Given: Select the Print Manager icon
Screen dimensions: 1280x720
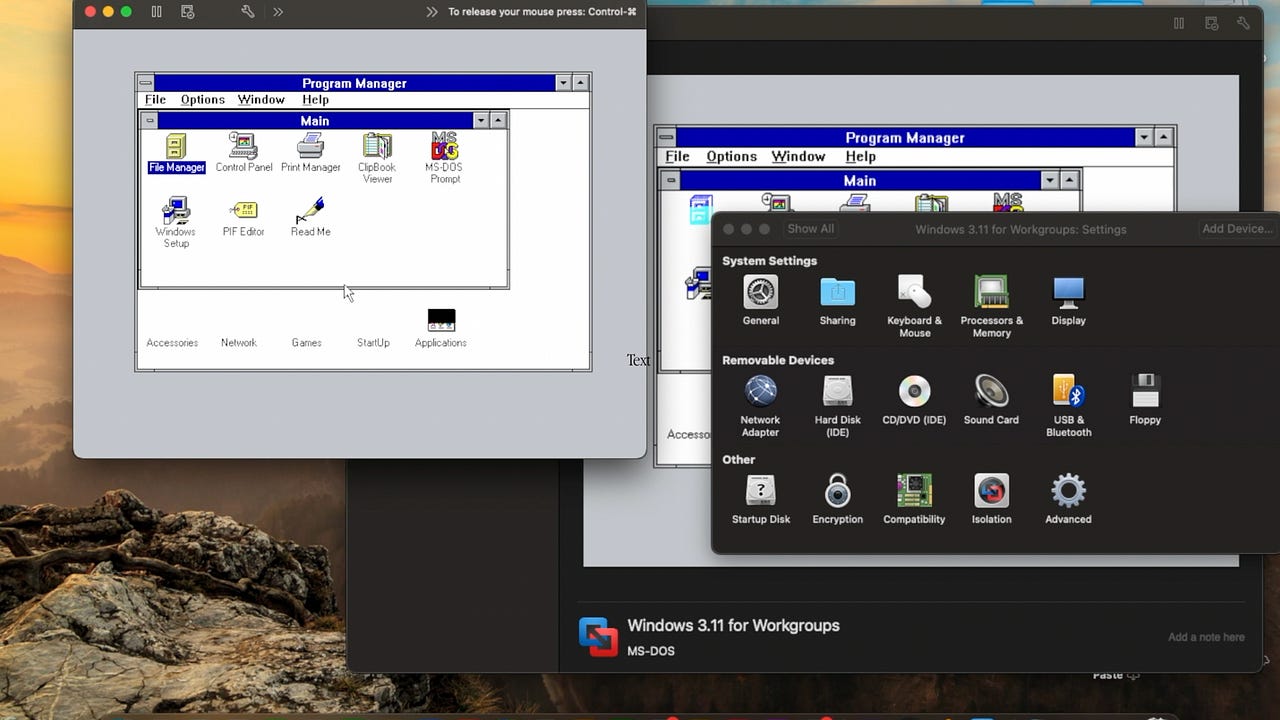Looking at the screenshot, I should pos(310,154).
